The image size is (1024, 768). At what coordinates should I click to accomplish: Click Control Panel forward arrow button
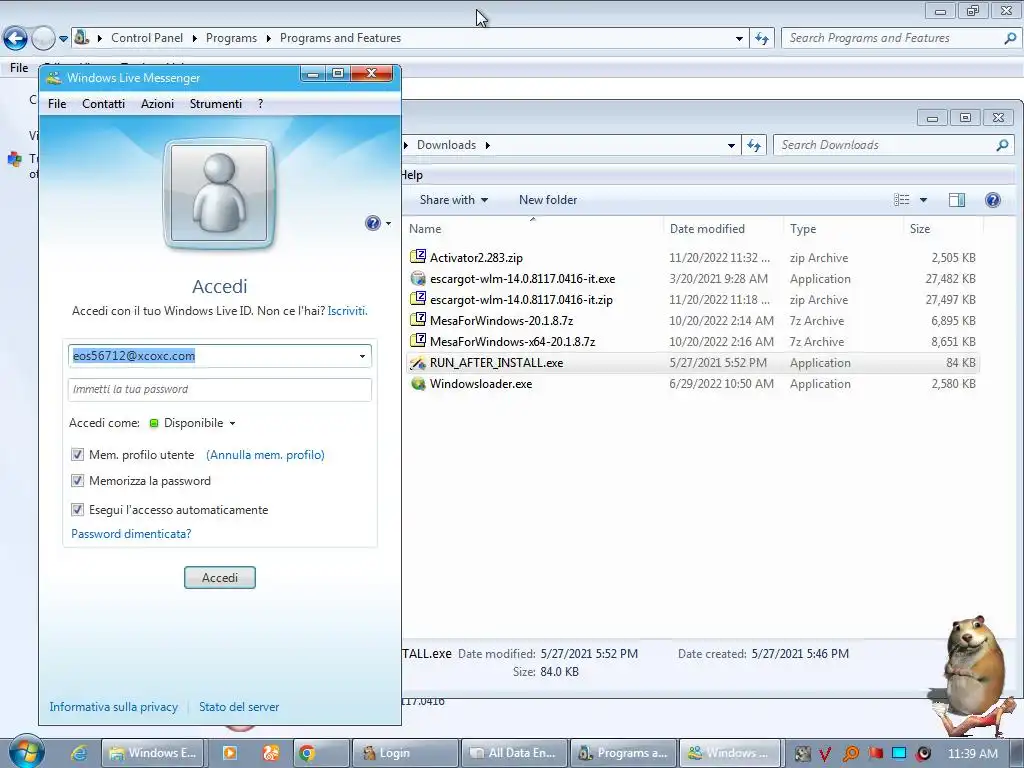pyautogui.click(x=43, y=39)
